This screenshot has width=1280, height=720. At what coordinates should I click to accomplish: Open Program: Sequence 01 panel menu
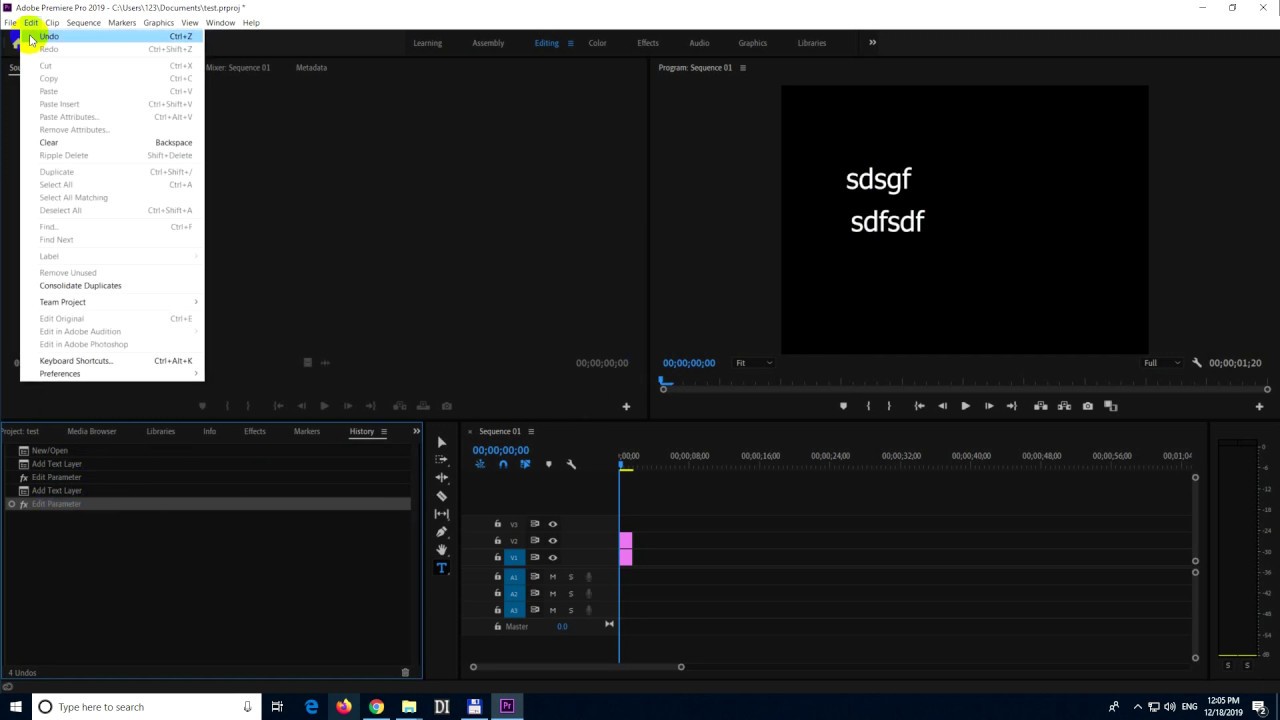pos(742,68)
